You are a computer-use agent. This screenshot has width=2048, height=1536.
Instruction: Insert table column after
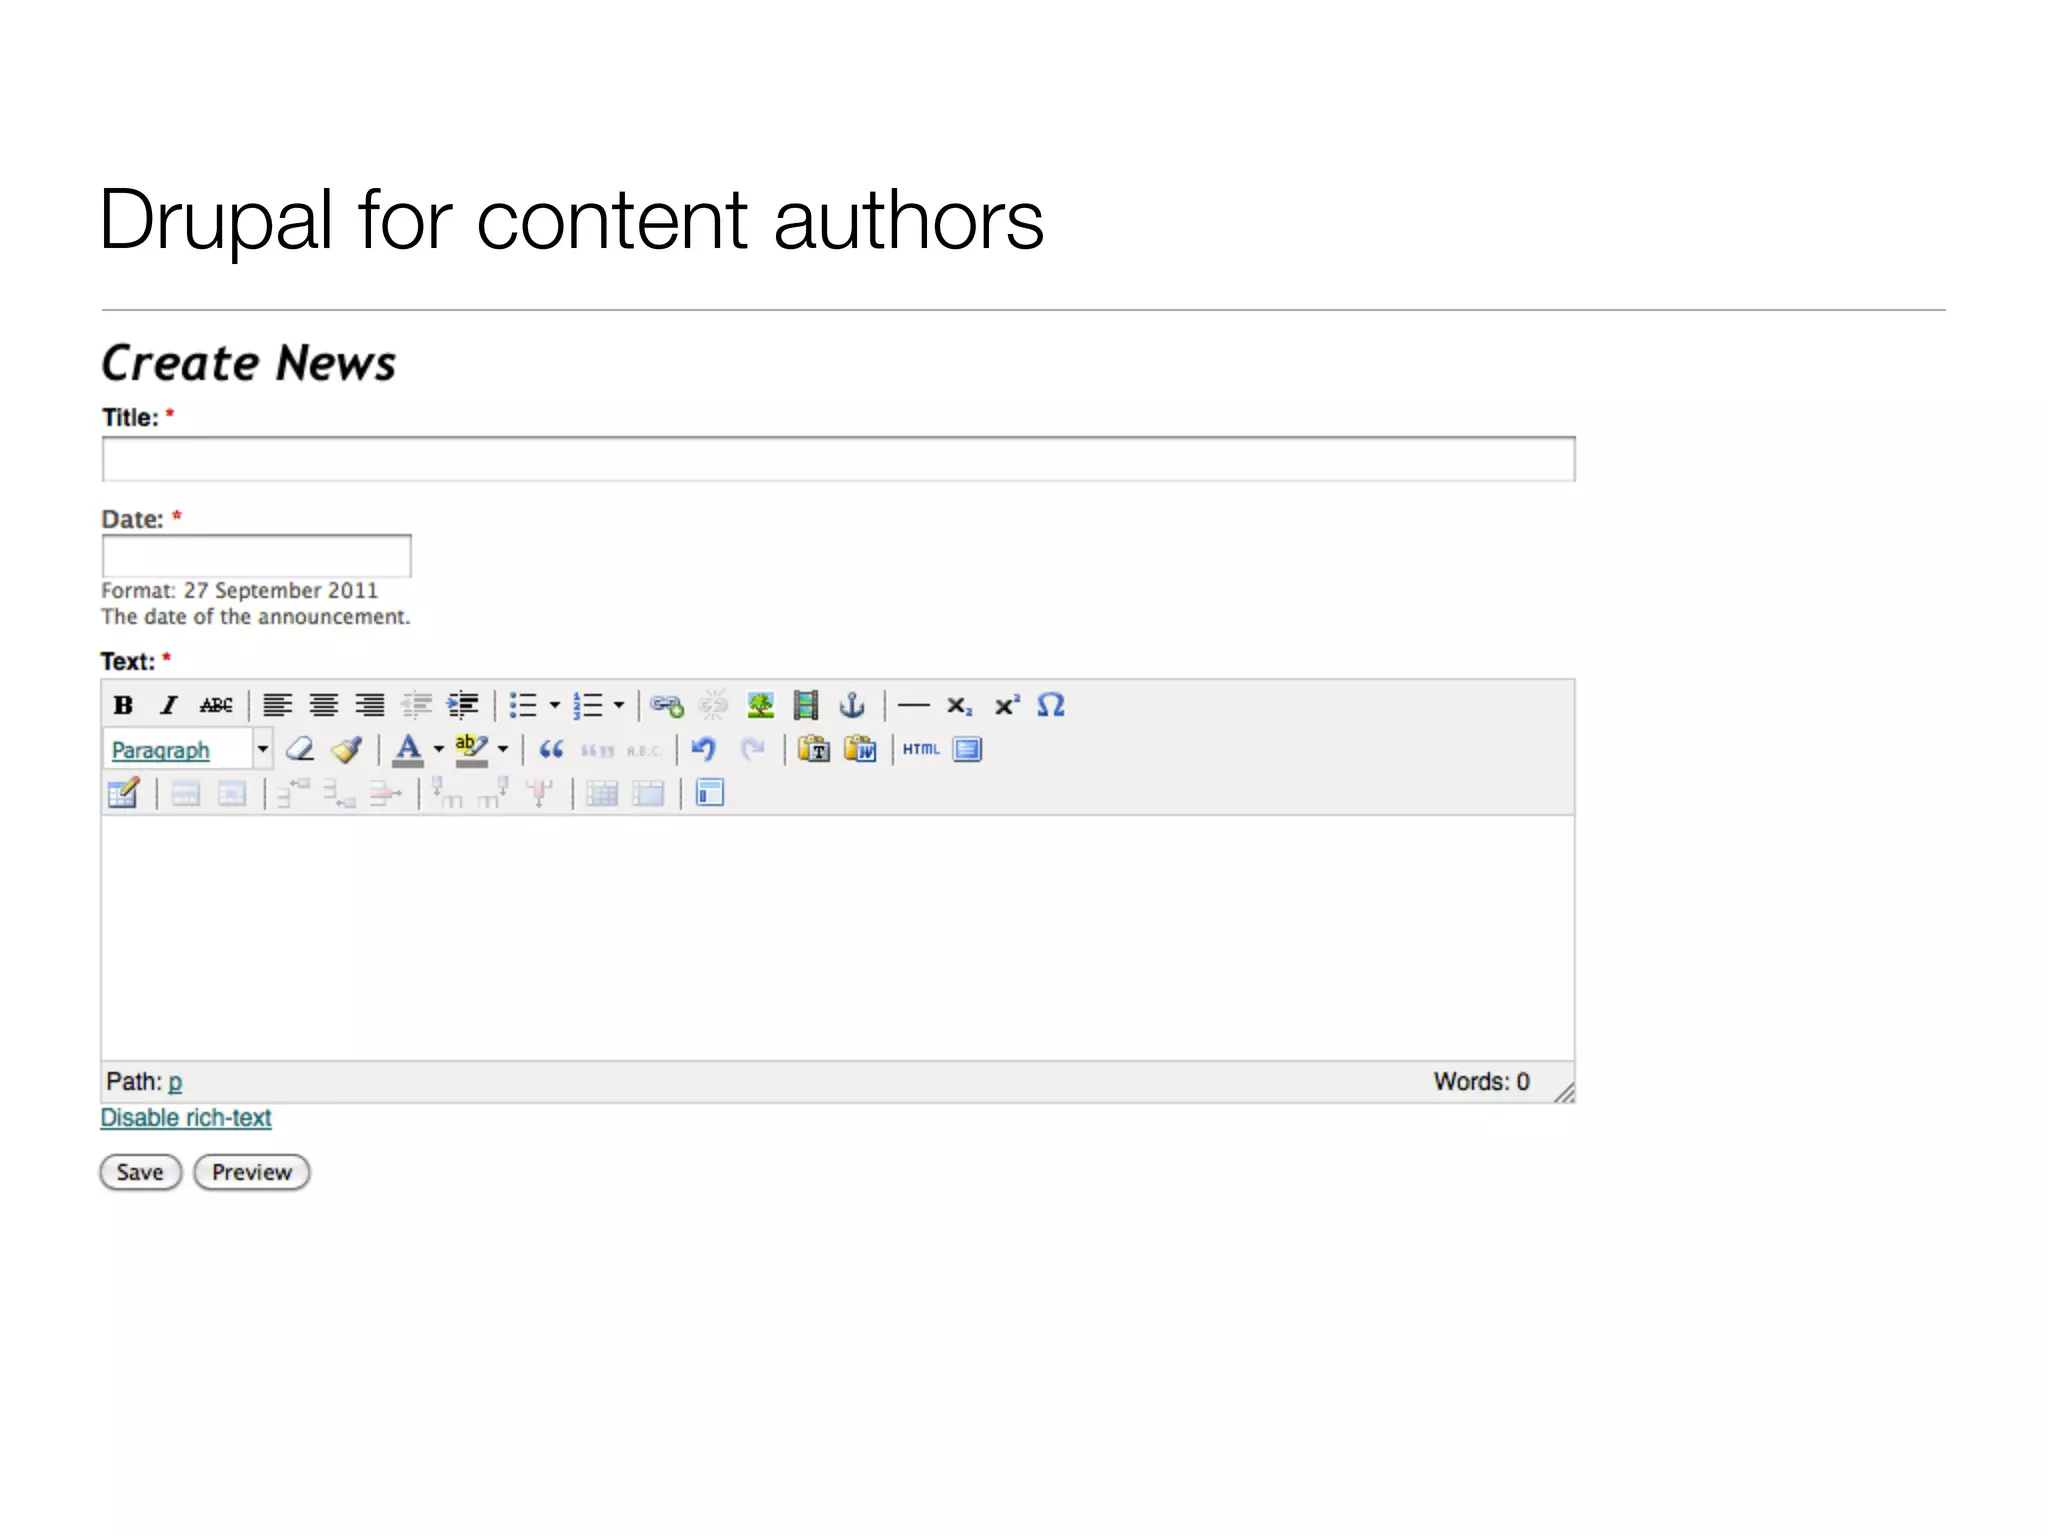493,794
